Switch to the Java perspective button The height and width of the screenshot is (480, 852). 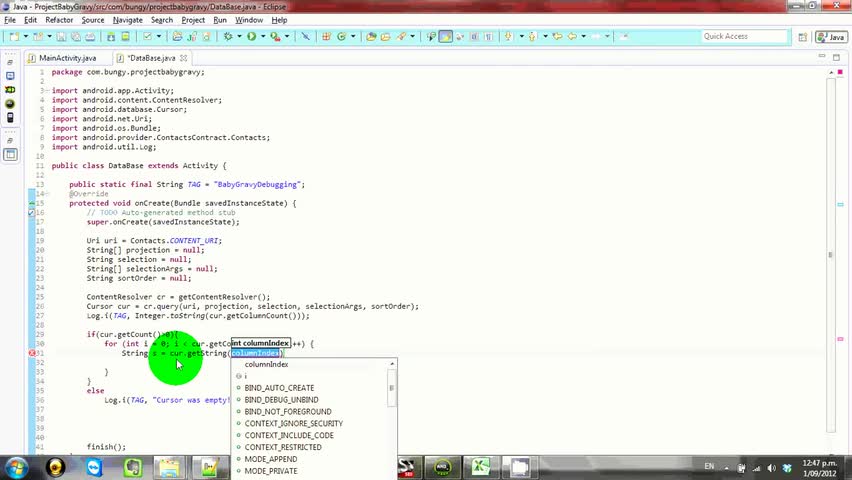pyautogui.click(x=831, y=37)
